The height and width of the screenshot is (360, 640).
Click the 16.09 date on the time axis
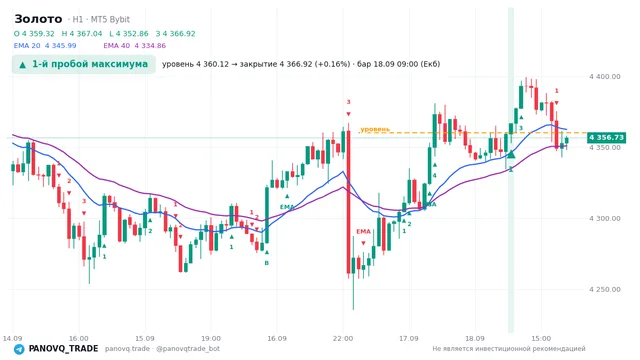[x=277, y=338]
